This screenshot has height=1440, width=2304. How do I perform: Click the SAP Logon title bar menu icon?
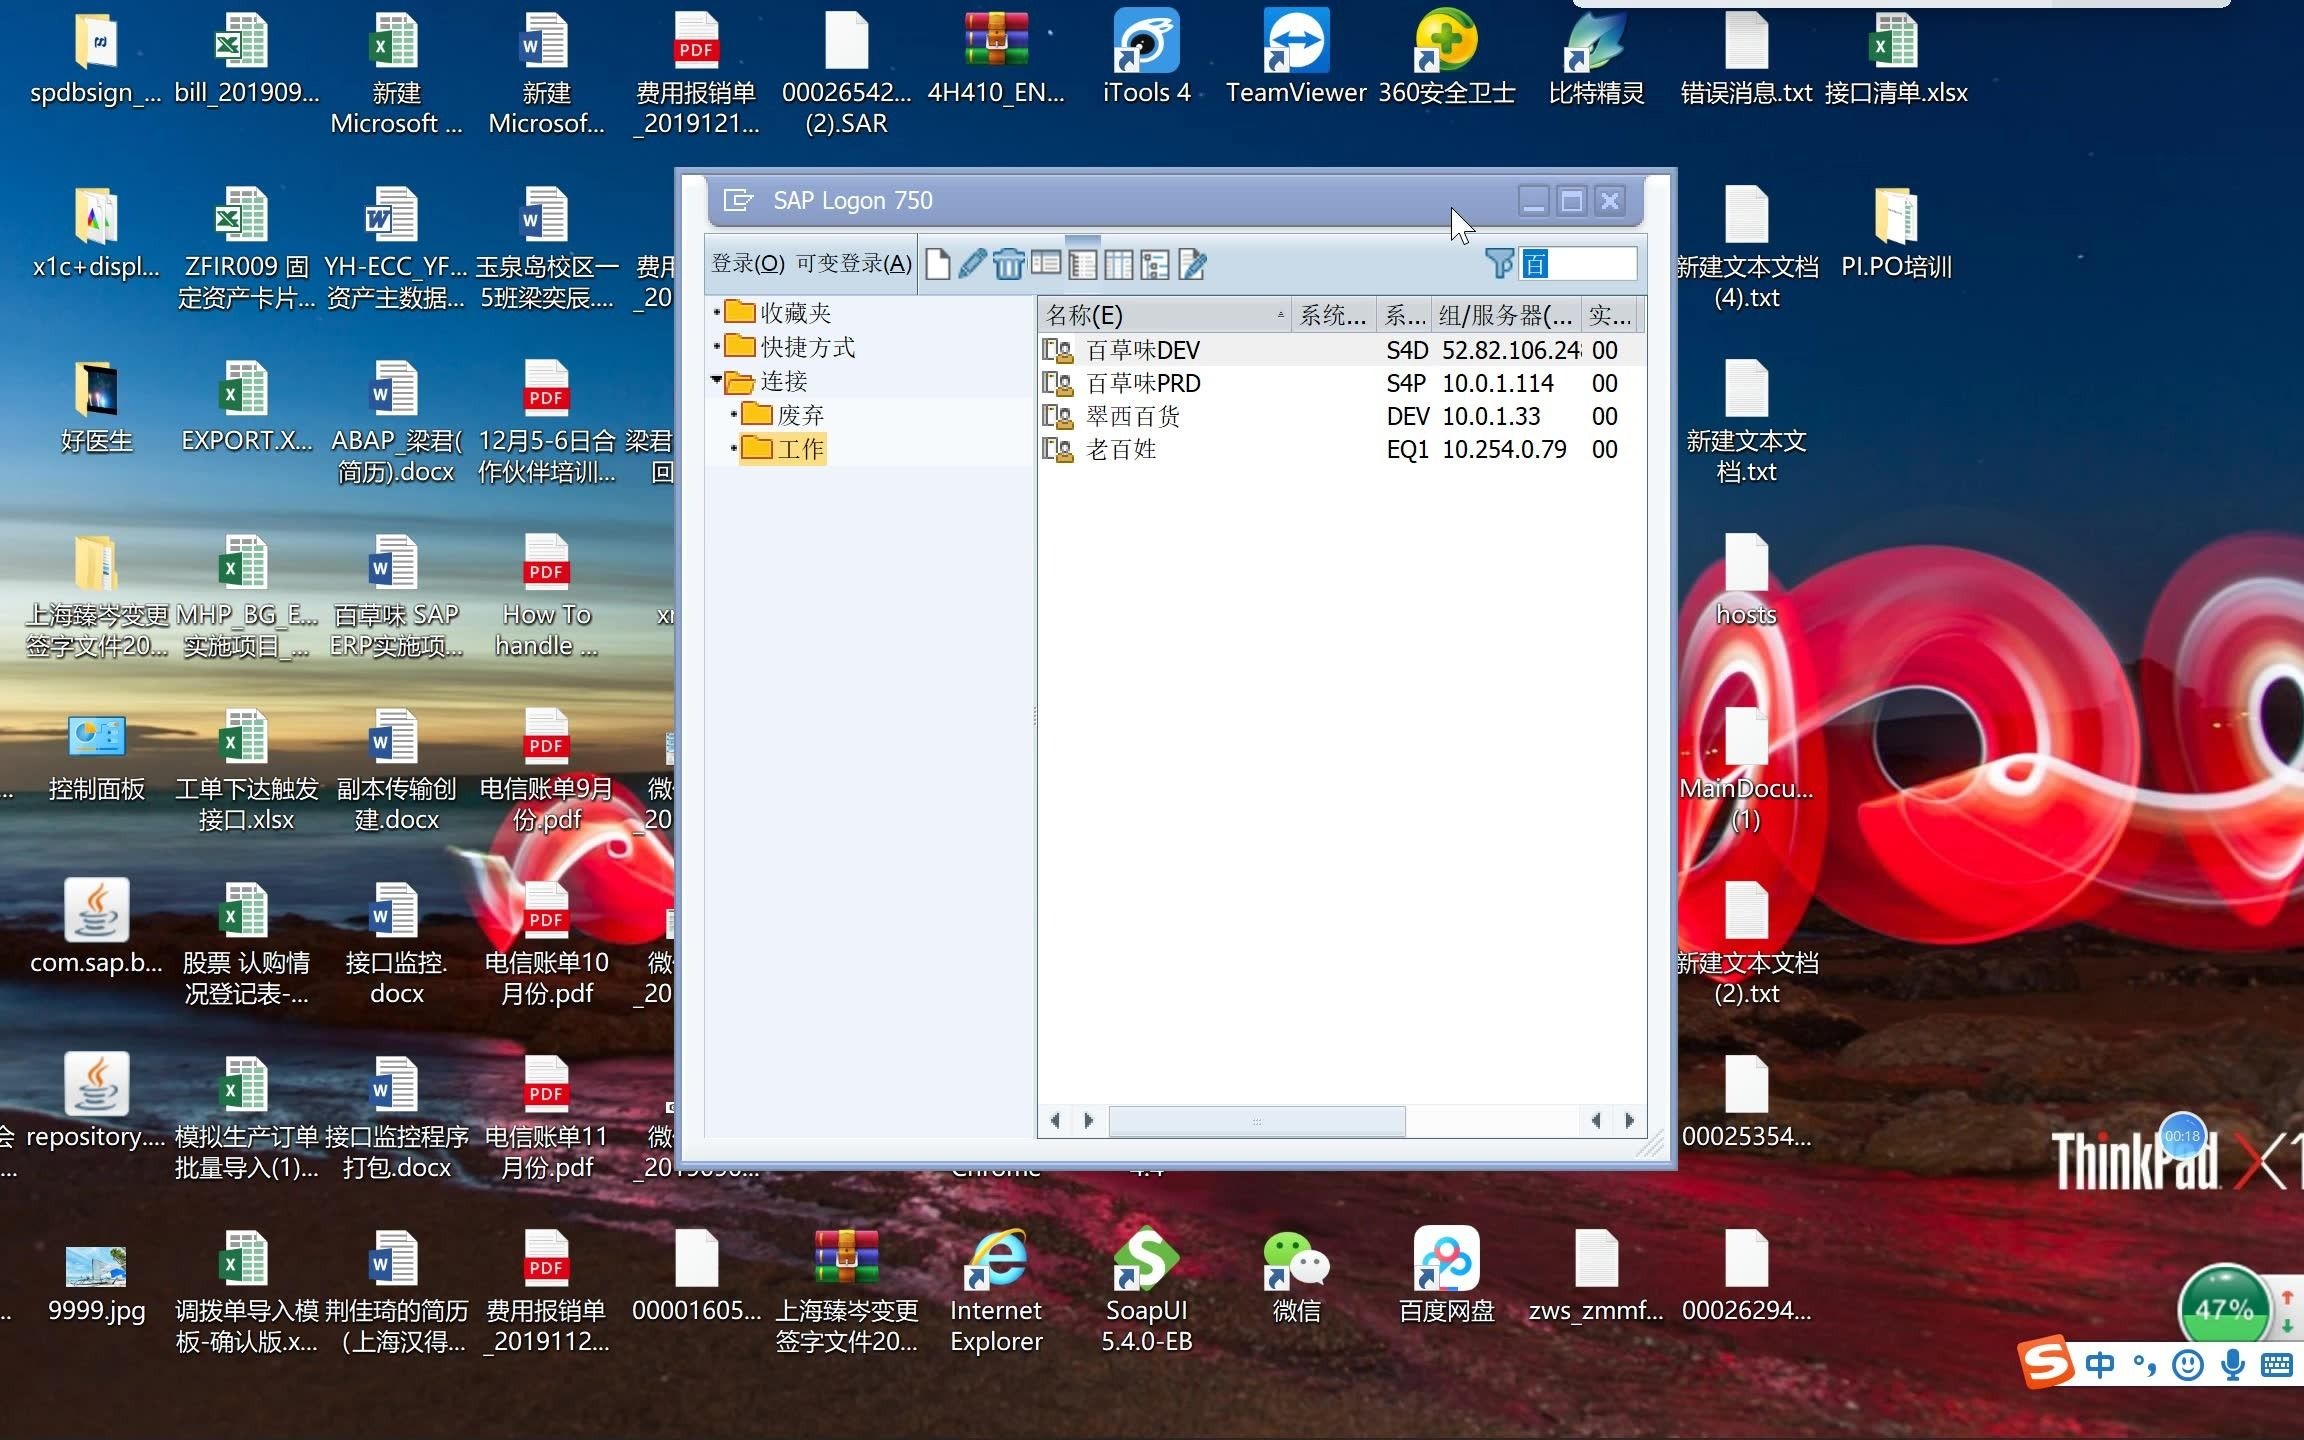(738, 201)
